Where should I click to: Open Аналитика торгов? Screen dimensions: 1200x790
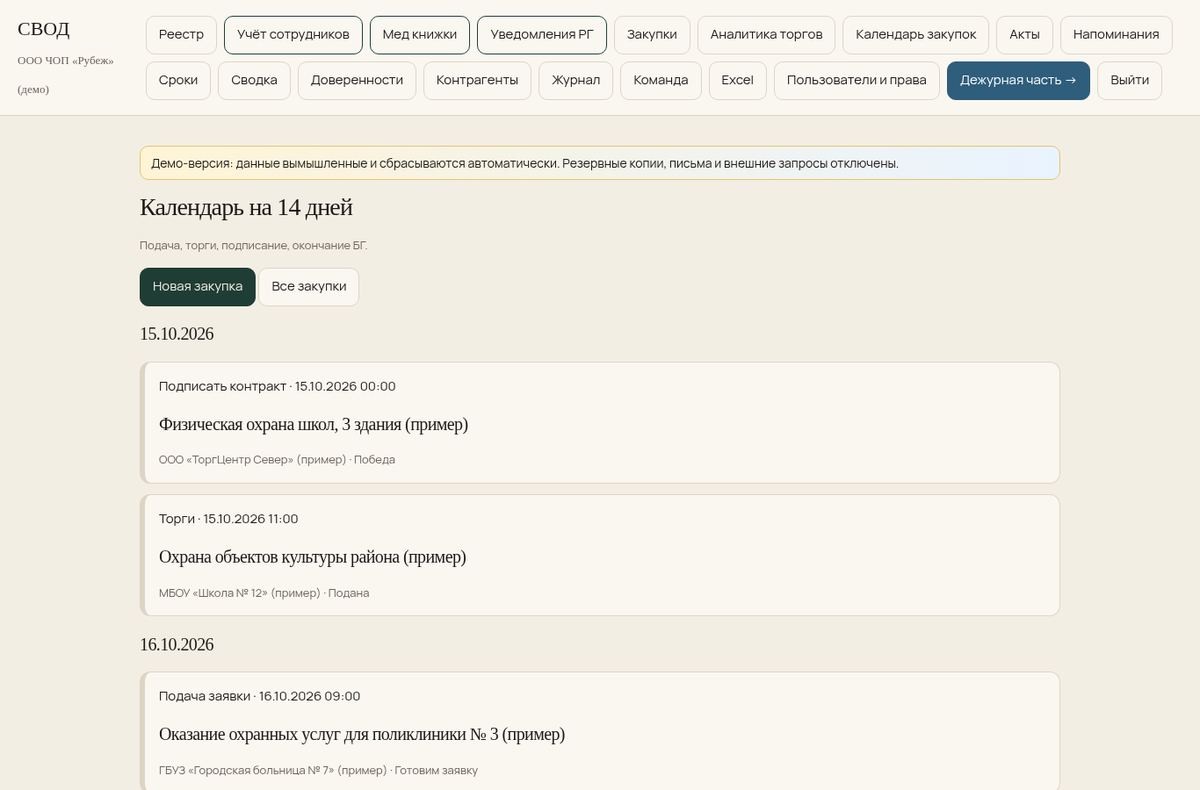tap(766, 35)
